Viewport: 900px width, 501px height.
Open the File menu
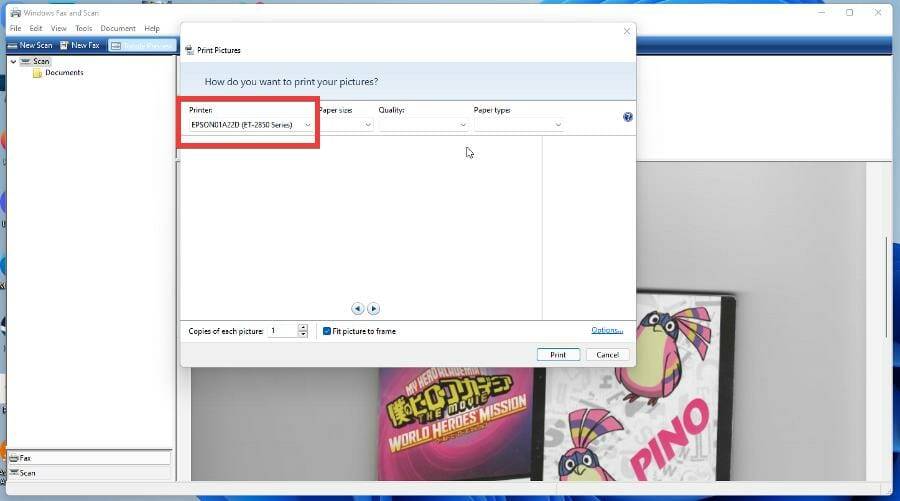(x=15, y=28)
